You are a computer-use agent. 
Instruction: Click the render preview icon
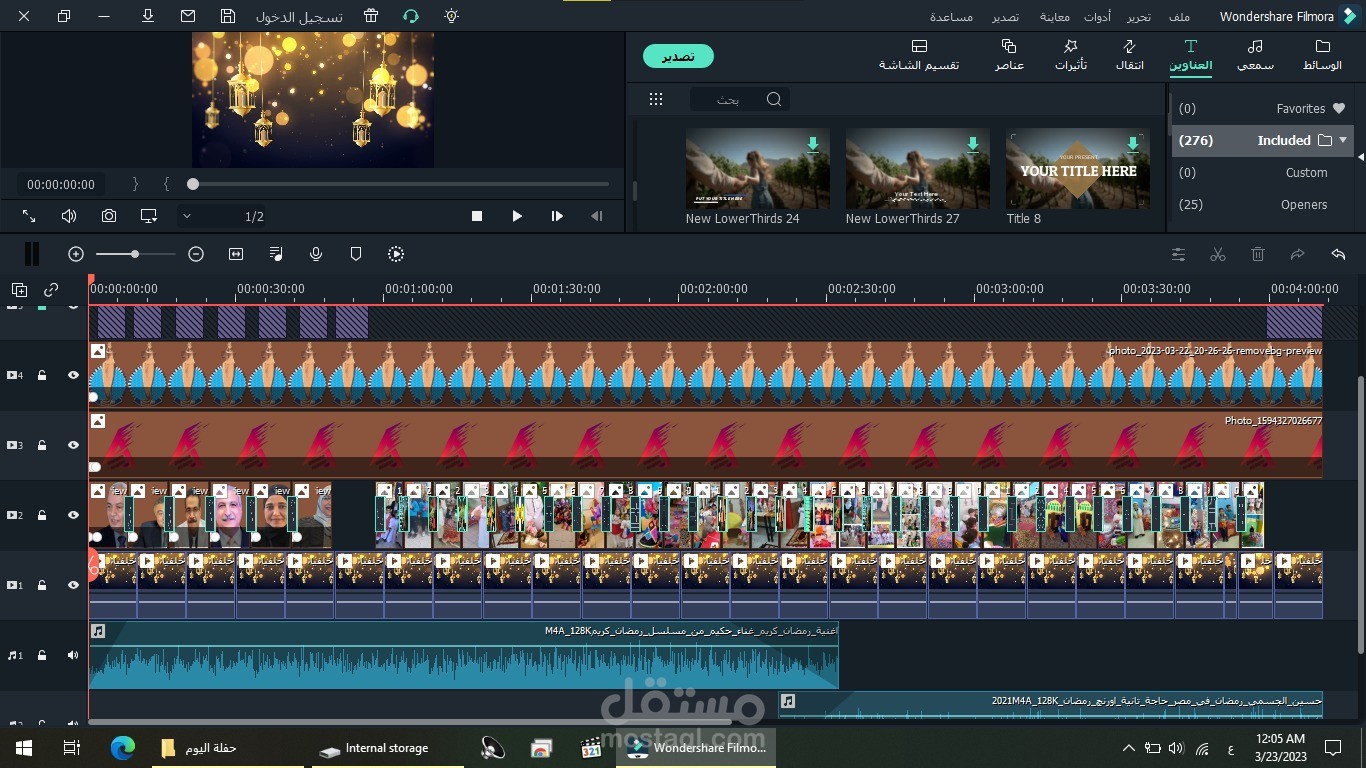tap(396, 254)
